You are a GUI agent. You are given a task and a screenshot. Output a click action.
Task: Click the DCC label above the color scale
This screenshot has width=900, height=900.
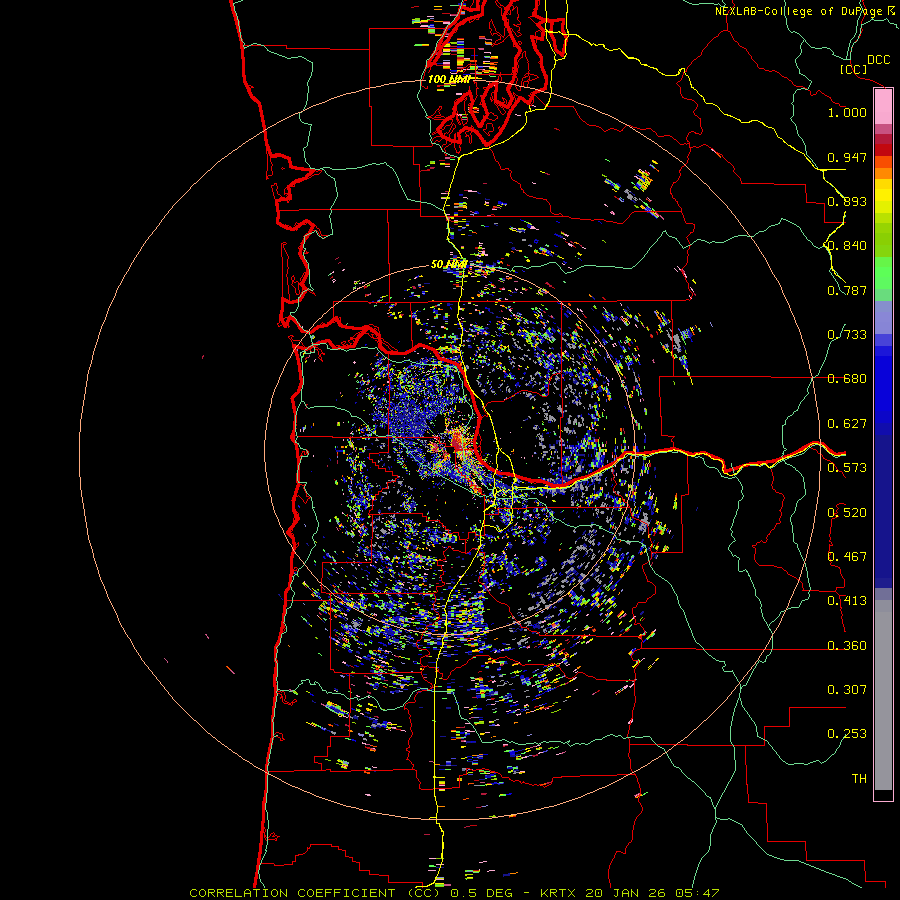(x=878, y=60)
